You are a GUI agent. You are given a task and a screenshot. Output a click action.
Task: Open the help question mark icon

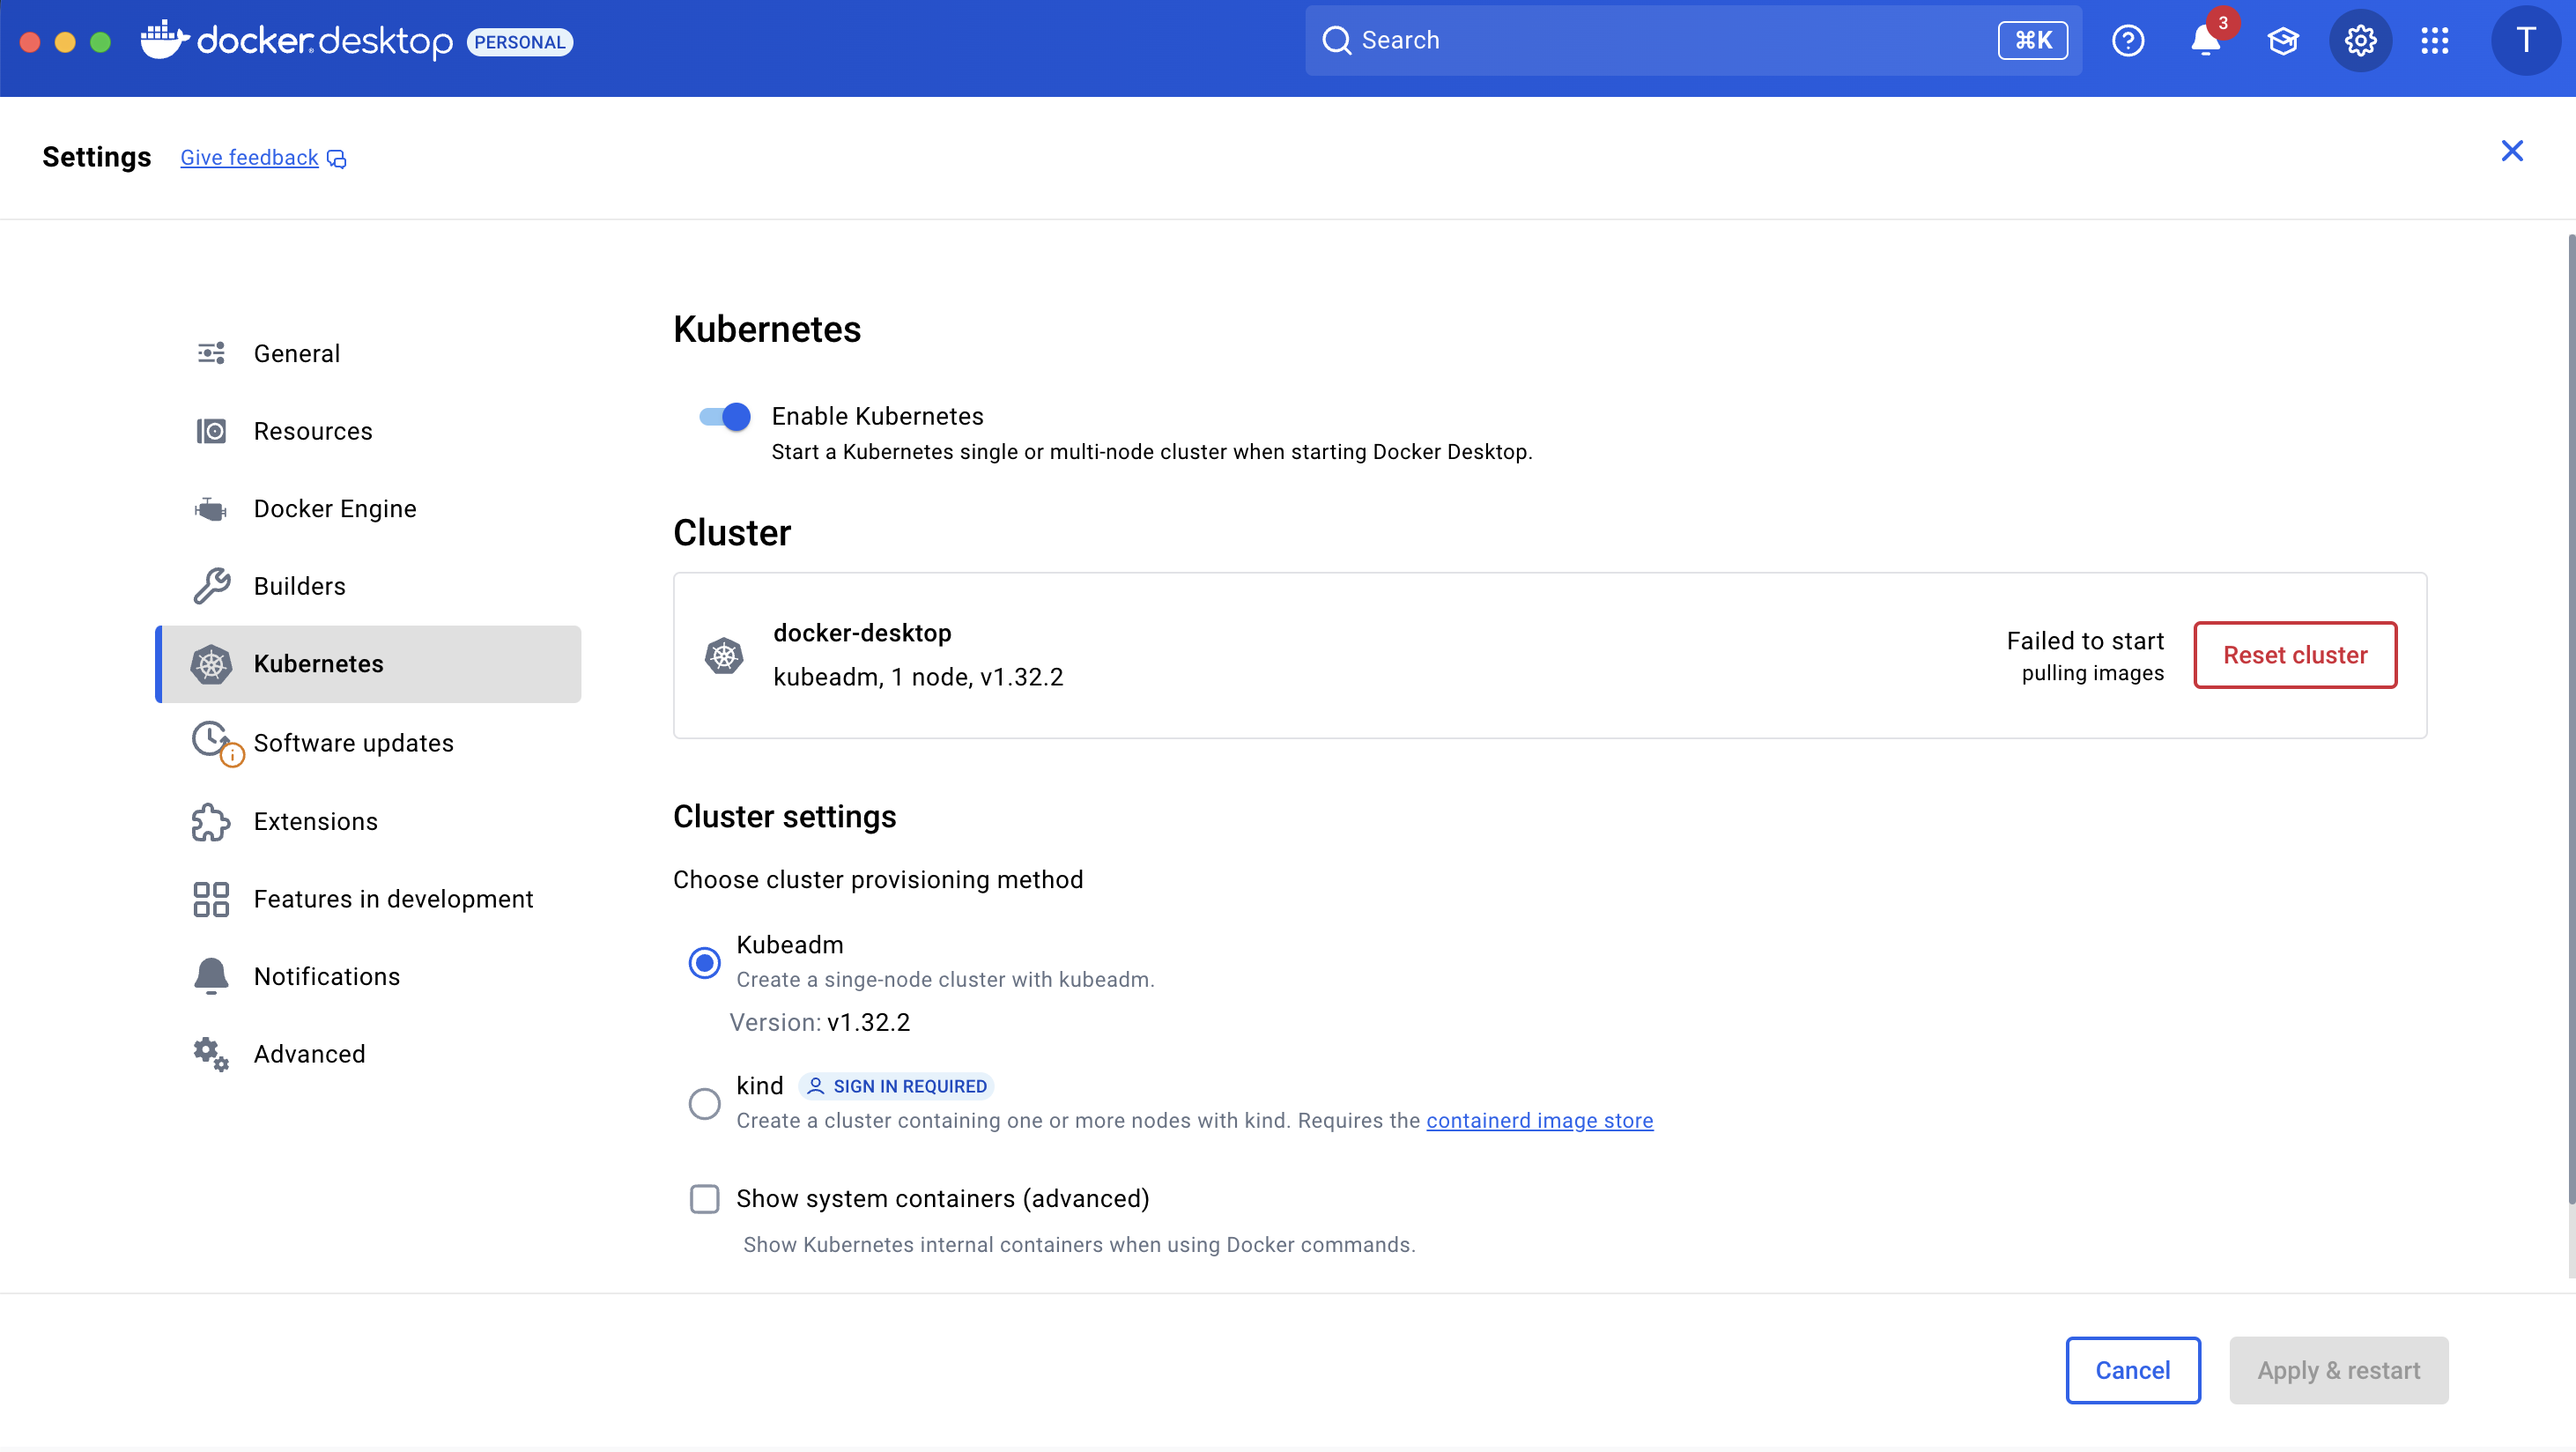point(2127,40)
